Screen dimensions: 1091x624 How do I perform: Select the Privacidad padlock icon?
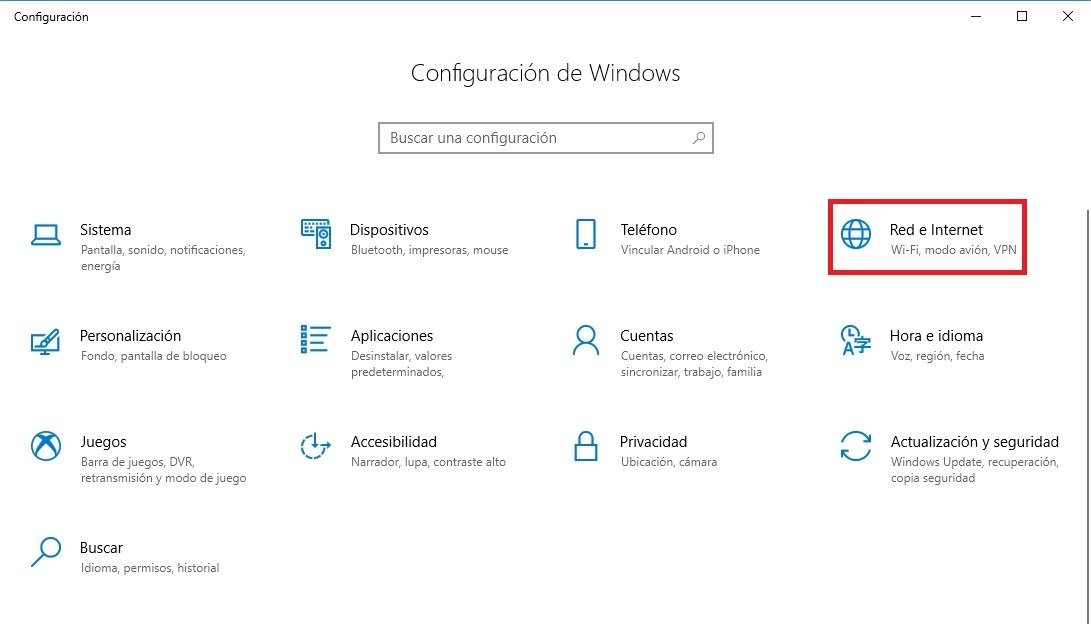(x=586, y=446)
